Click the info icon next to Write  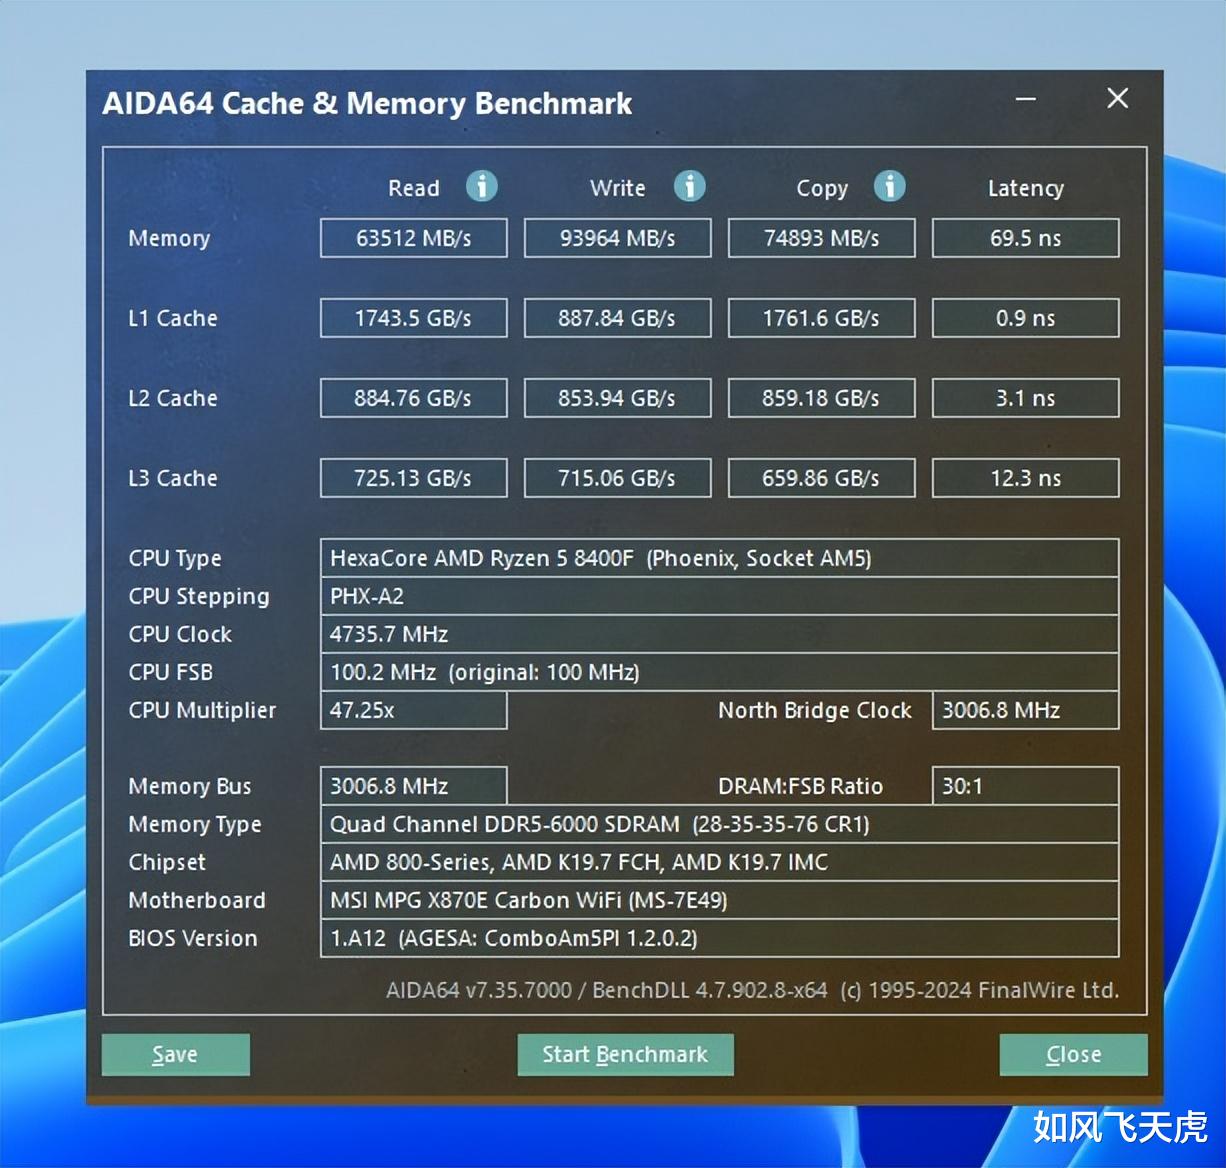pyautogui.click(x=690, y=186)
